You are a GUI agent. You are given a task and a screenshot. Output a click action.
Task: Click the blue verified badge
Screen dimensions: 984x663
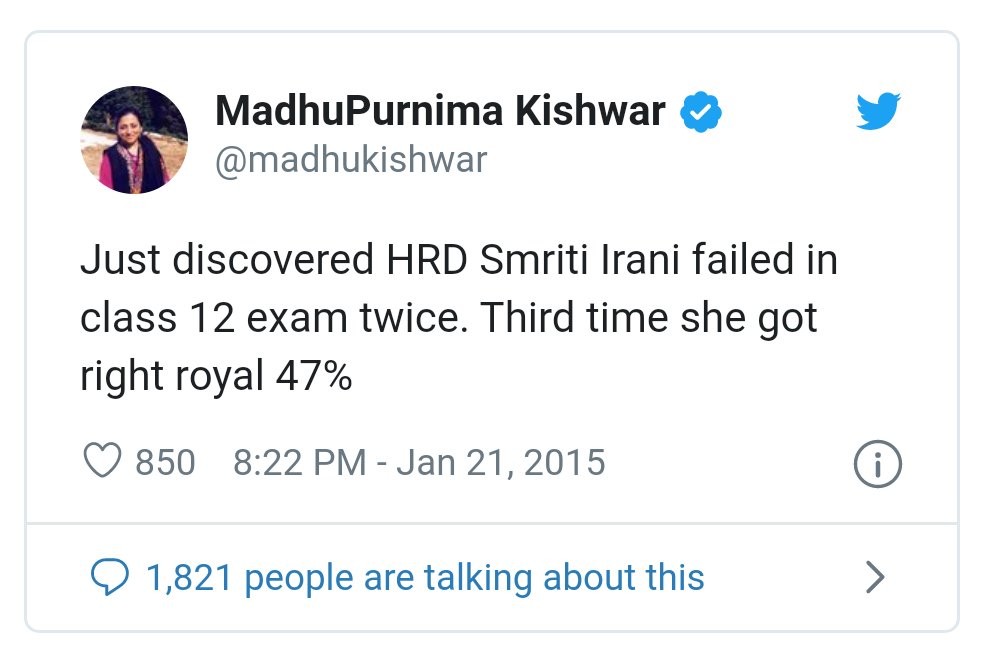tap(701, 113)
